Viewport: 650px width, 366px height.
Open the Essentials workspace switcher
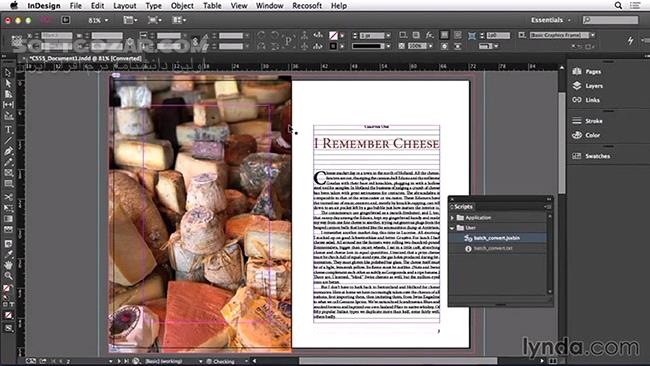click(x=551, y=20)
